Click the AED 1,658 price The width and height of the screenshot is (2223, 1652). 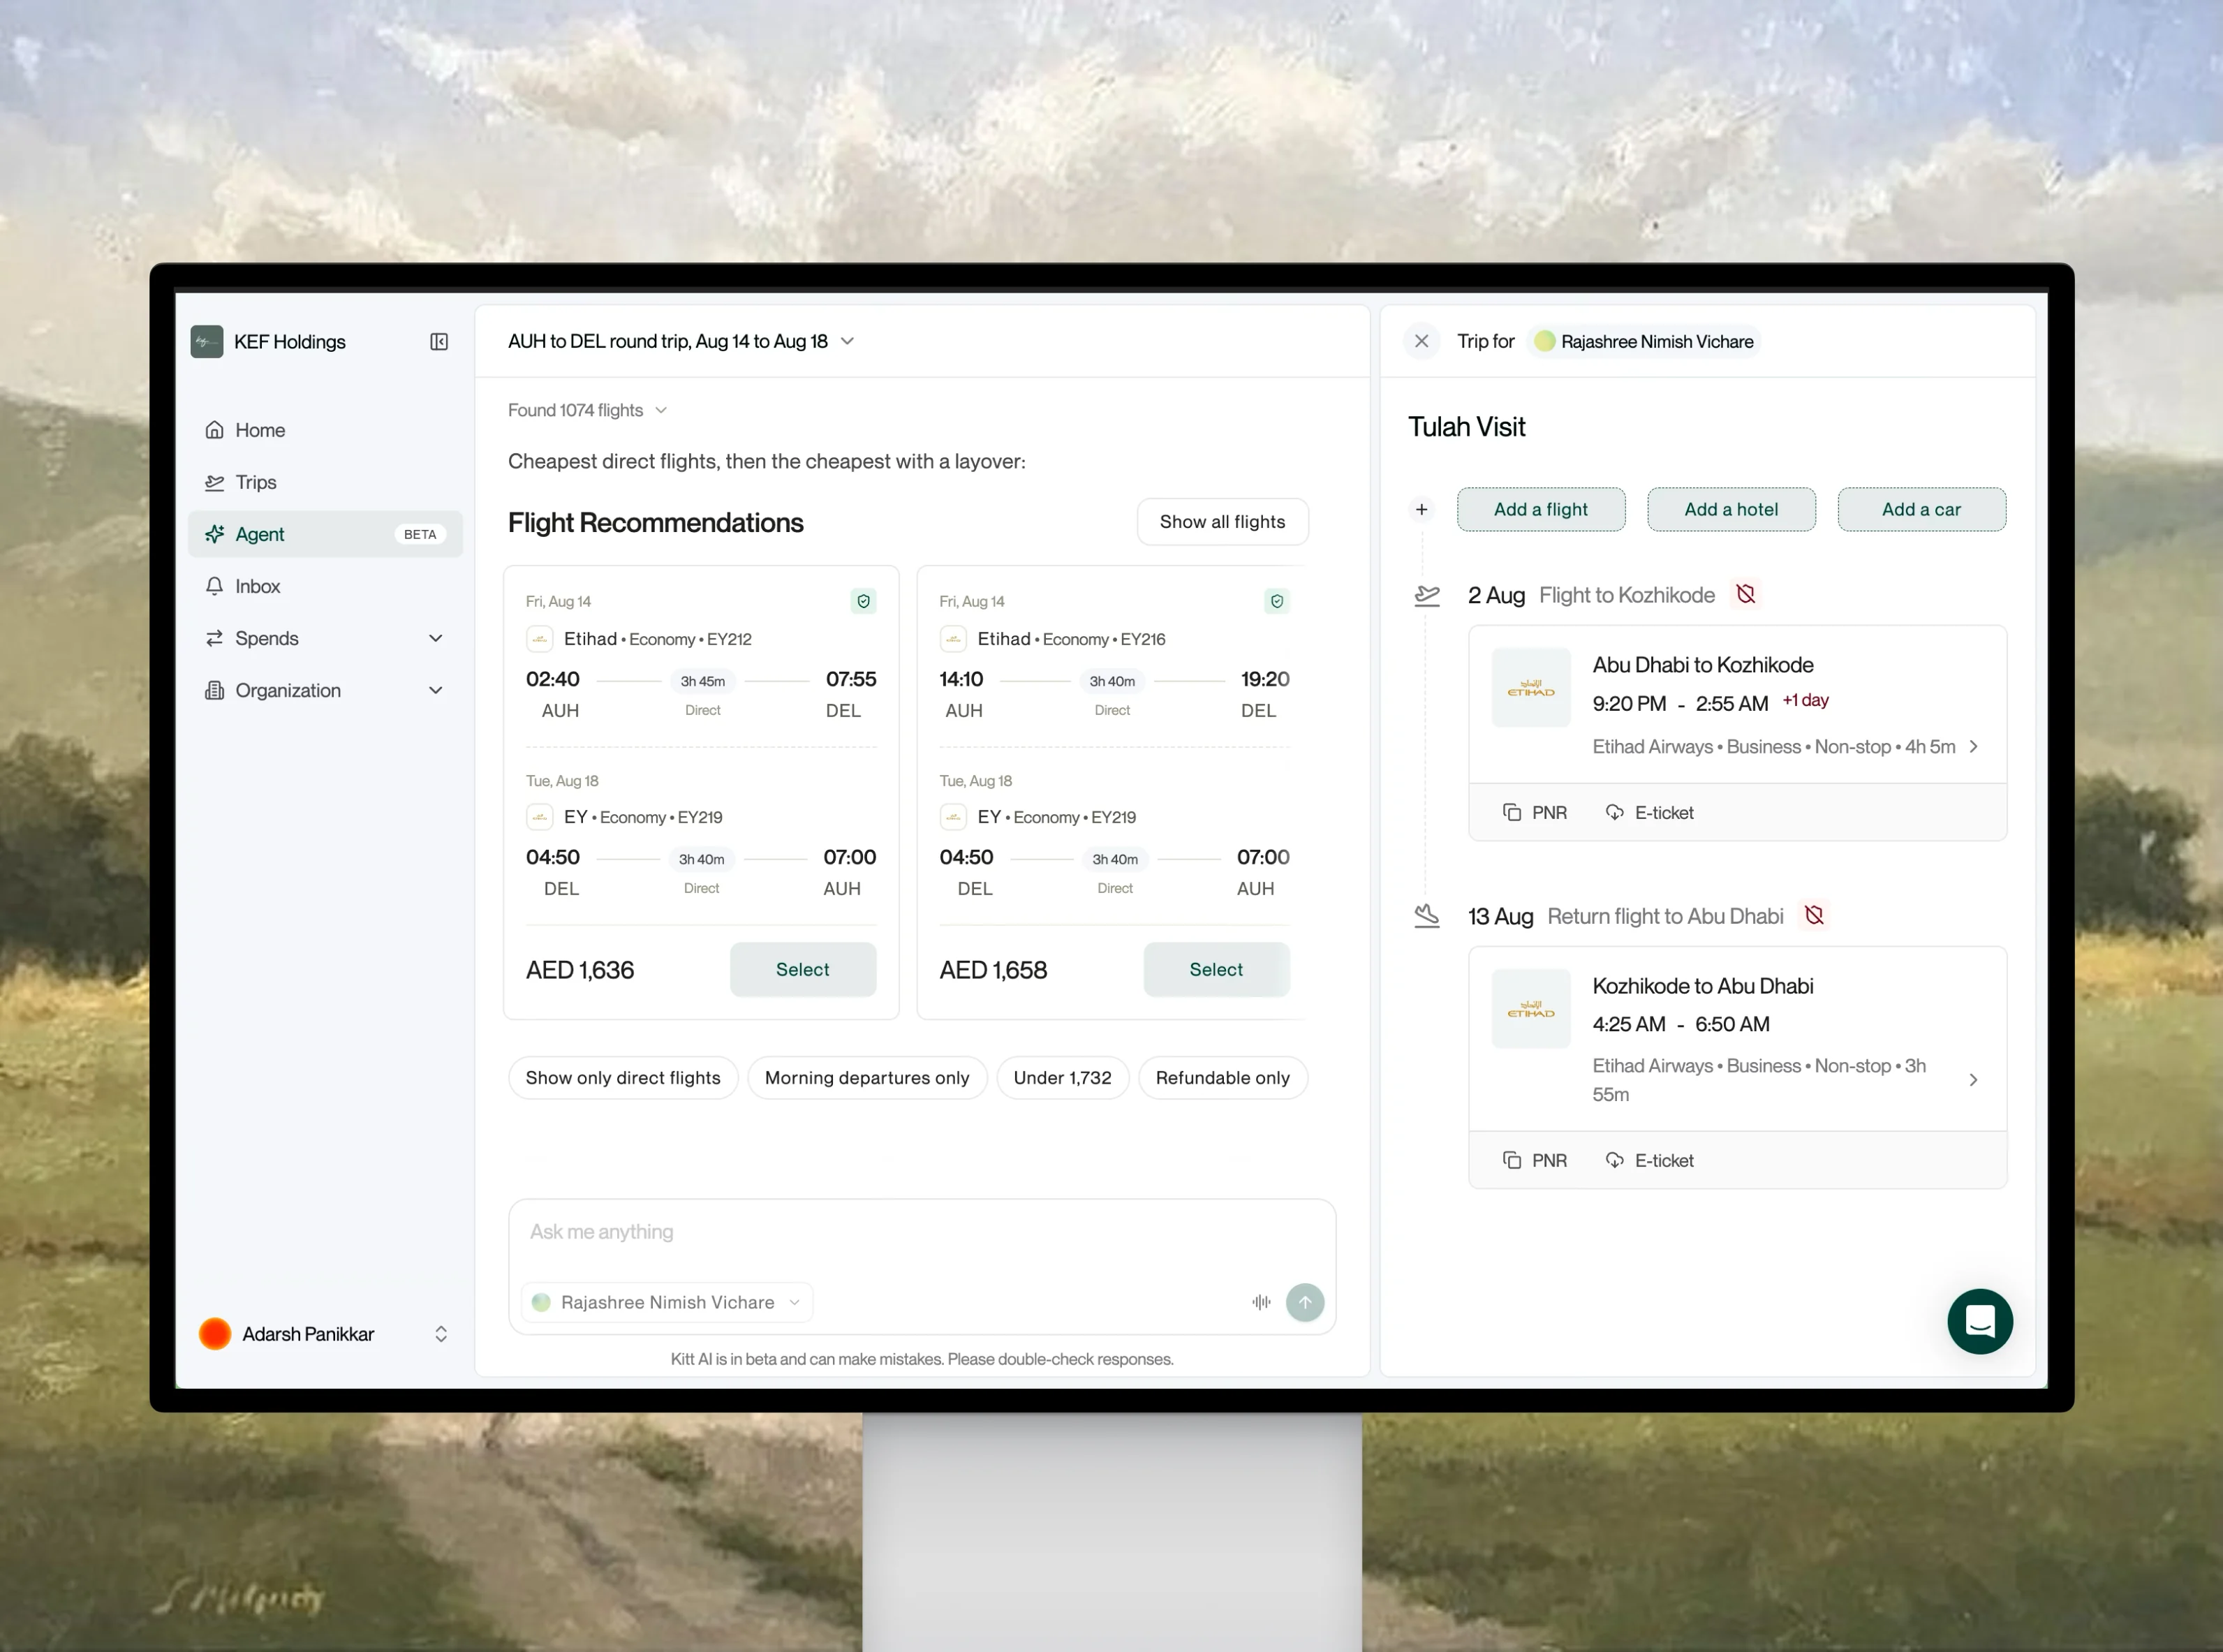tap(993, 970)
